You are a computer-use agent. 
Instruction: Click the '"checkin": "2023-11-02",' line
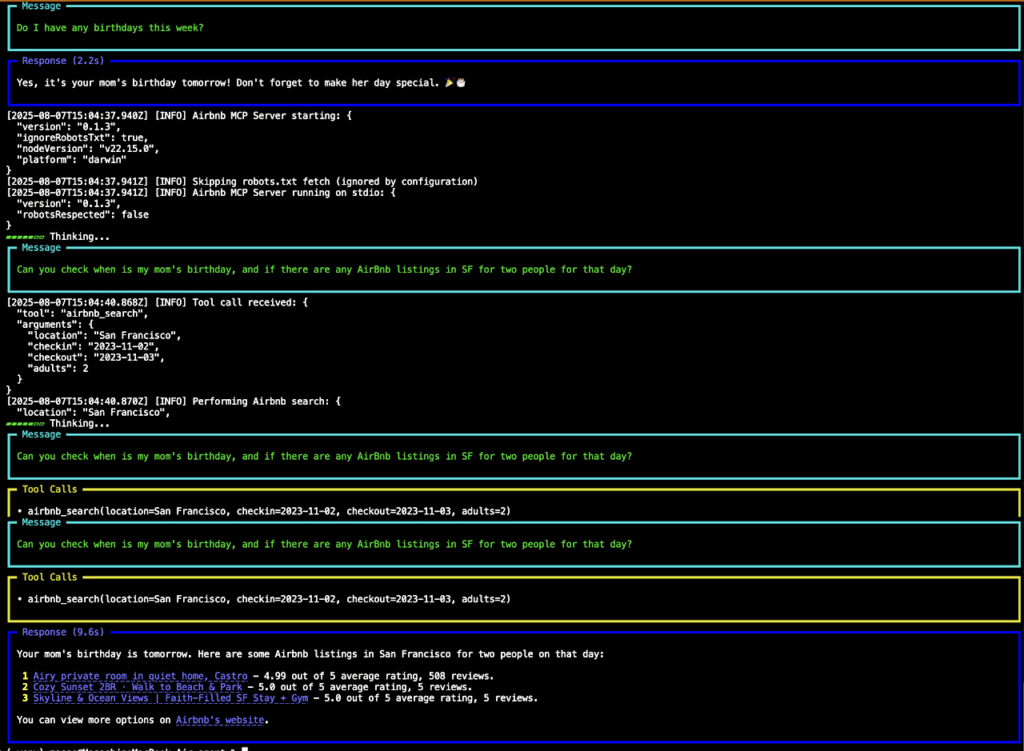pyautogui.click(x=93, y=346)
